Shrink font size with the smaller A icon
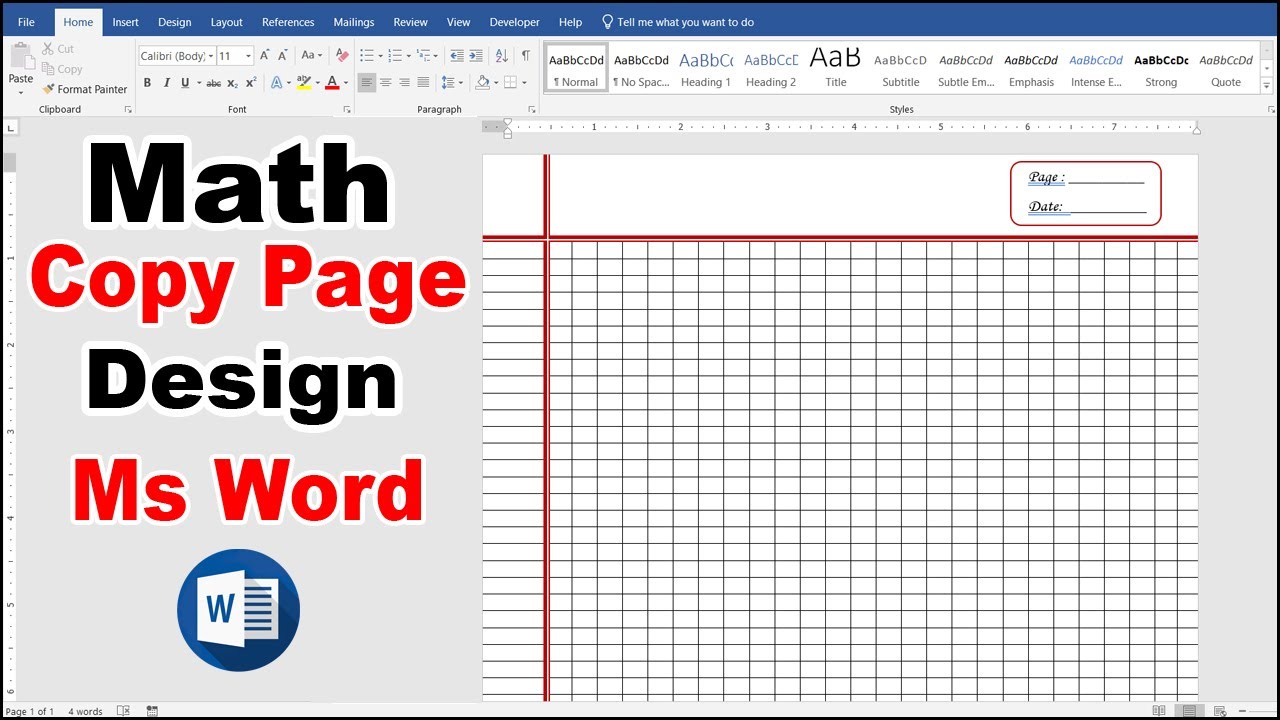Image resolution: width=1280 pixels, height=720 pixels. click(x=283, y=56)
